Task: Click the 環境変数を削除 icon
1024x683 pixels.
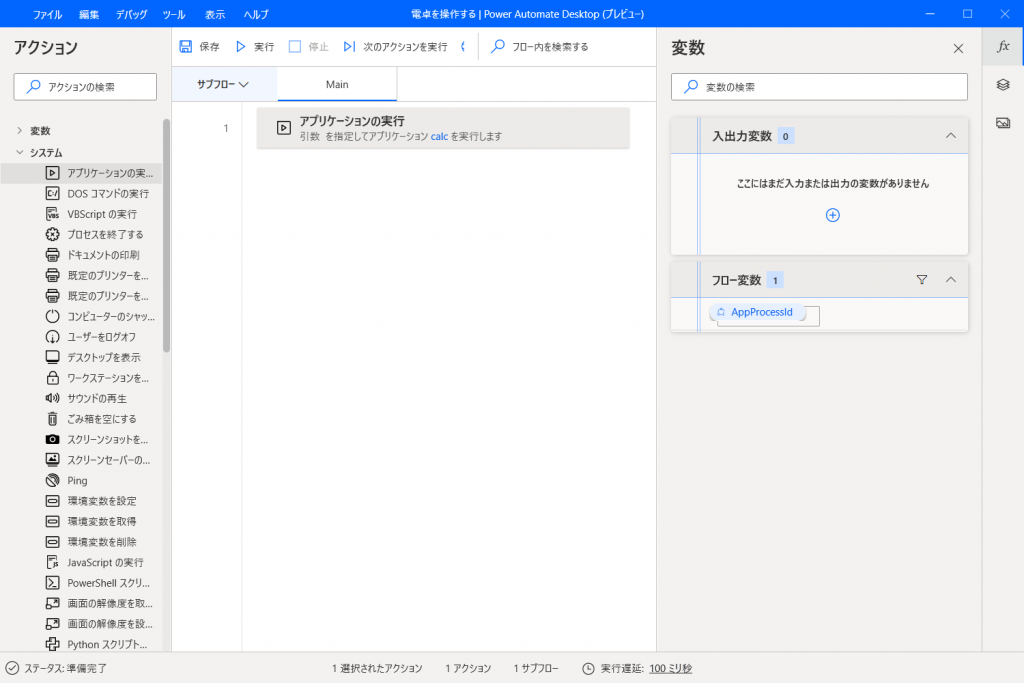Action: [x=52, y=542]
